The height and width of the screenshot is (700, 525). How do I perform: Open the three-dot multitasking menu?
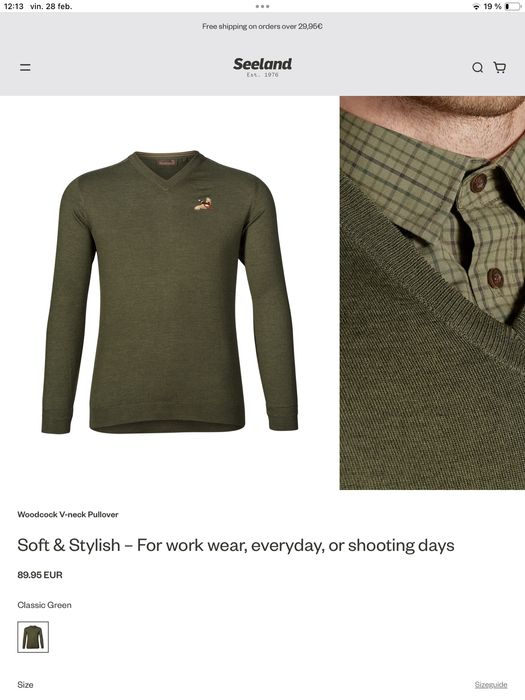[x=262, y=6]
